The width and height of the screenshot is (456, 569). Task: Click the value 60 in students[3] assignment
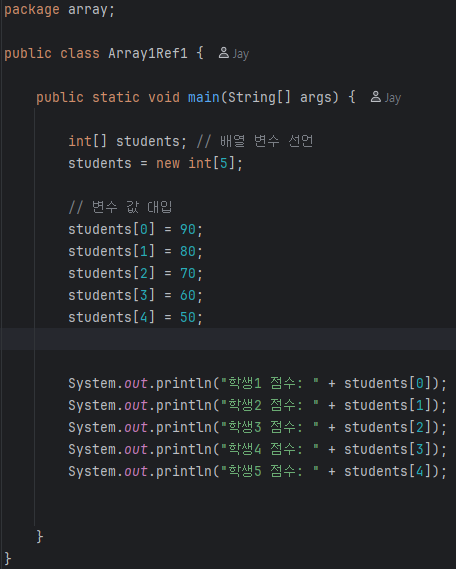(188, 295)
